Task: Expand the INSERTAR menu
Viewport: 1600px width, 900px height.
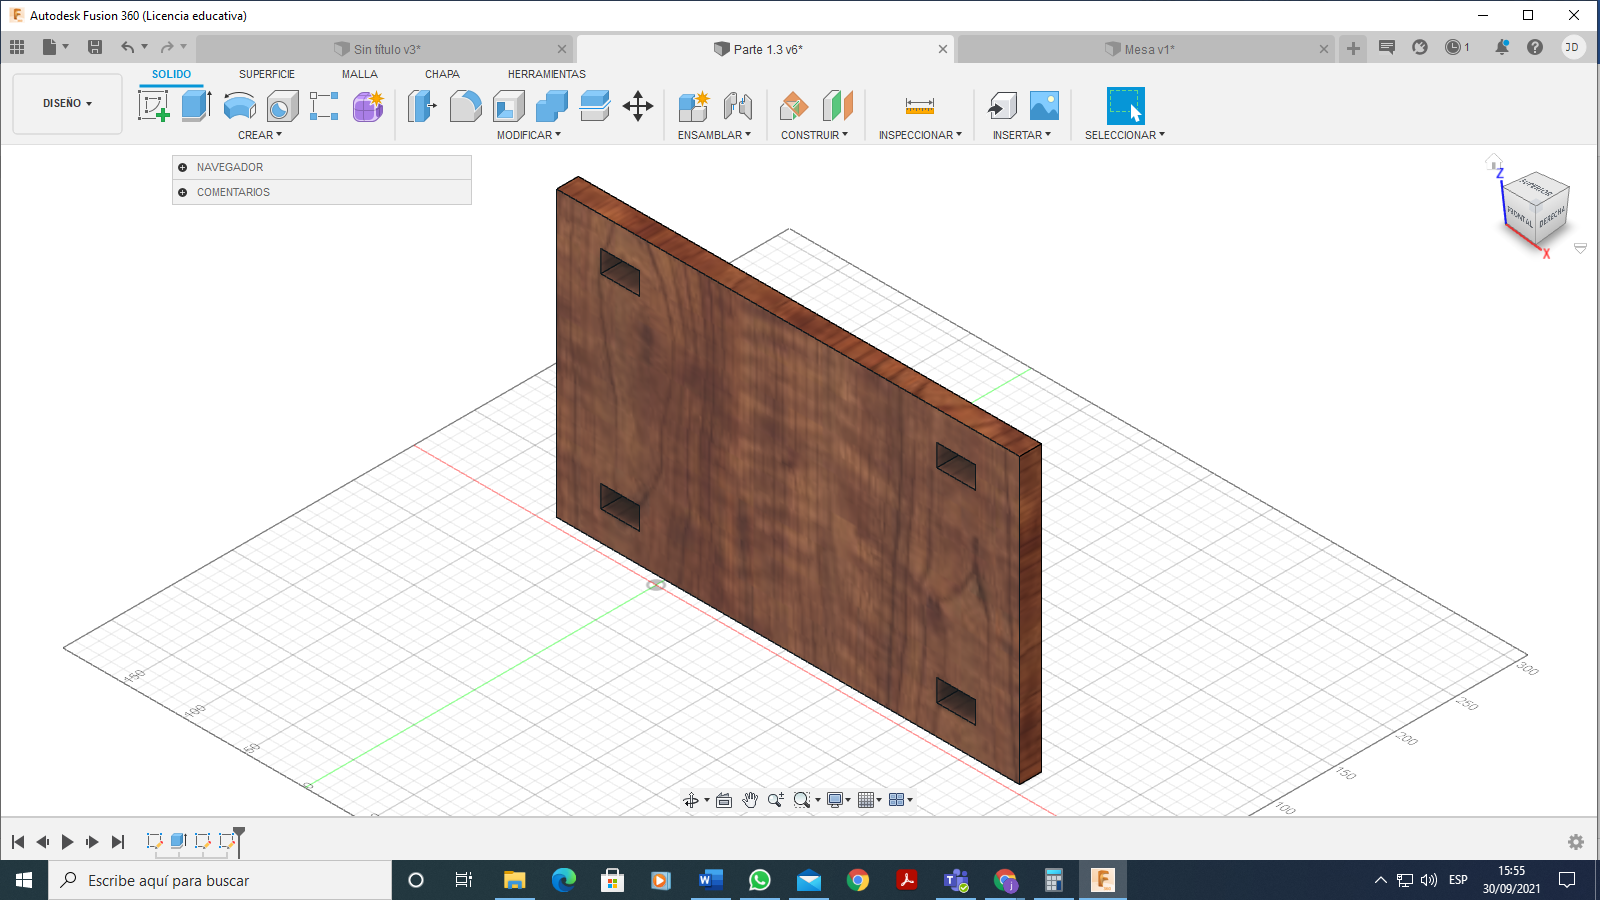Action: pyautogui.click(x=1022, y=135)
